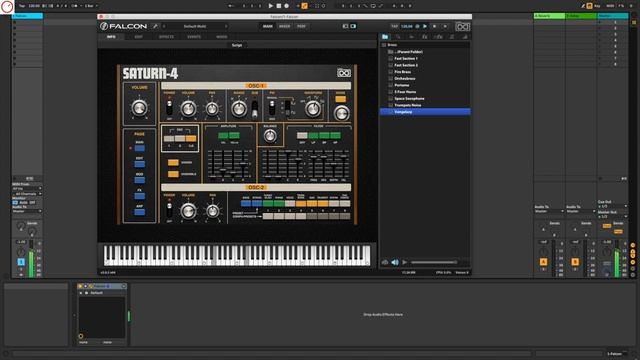Image resolution: width=640 pixels, height=360 pixels.
Task: Select the Fast Section 2 preset
Action: tap(406, 65)
